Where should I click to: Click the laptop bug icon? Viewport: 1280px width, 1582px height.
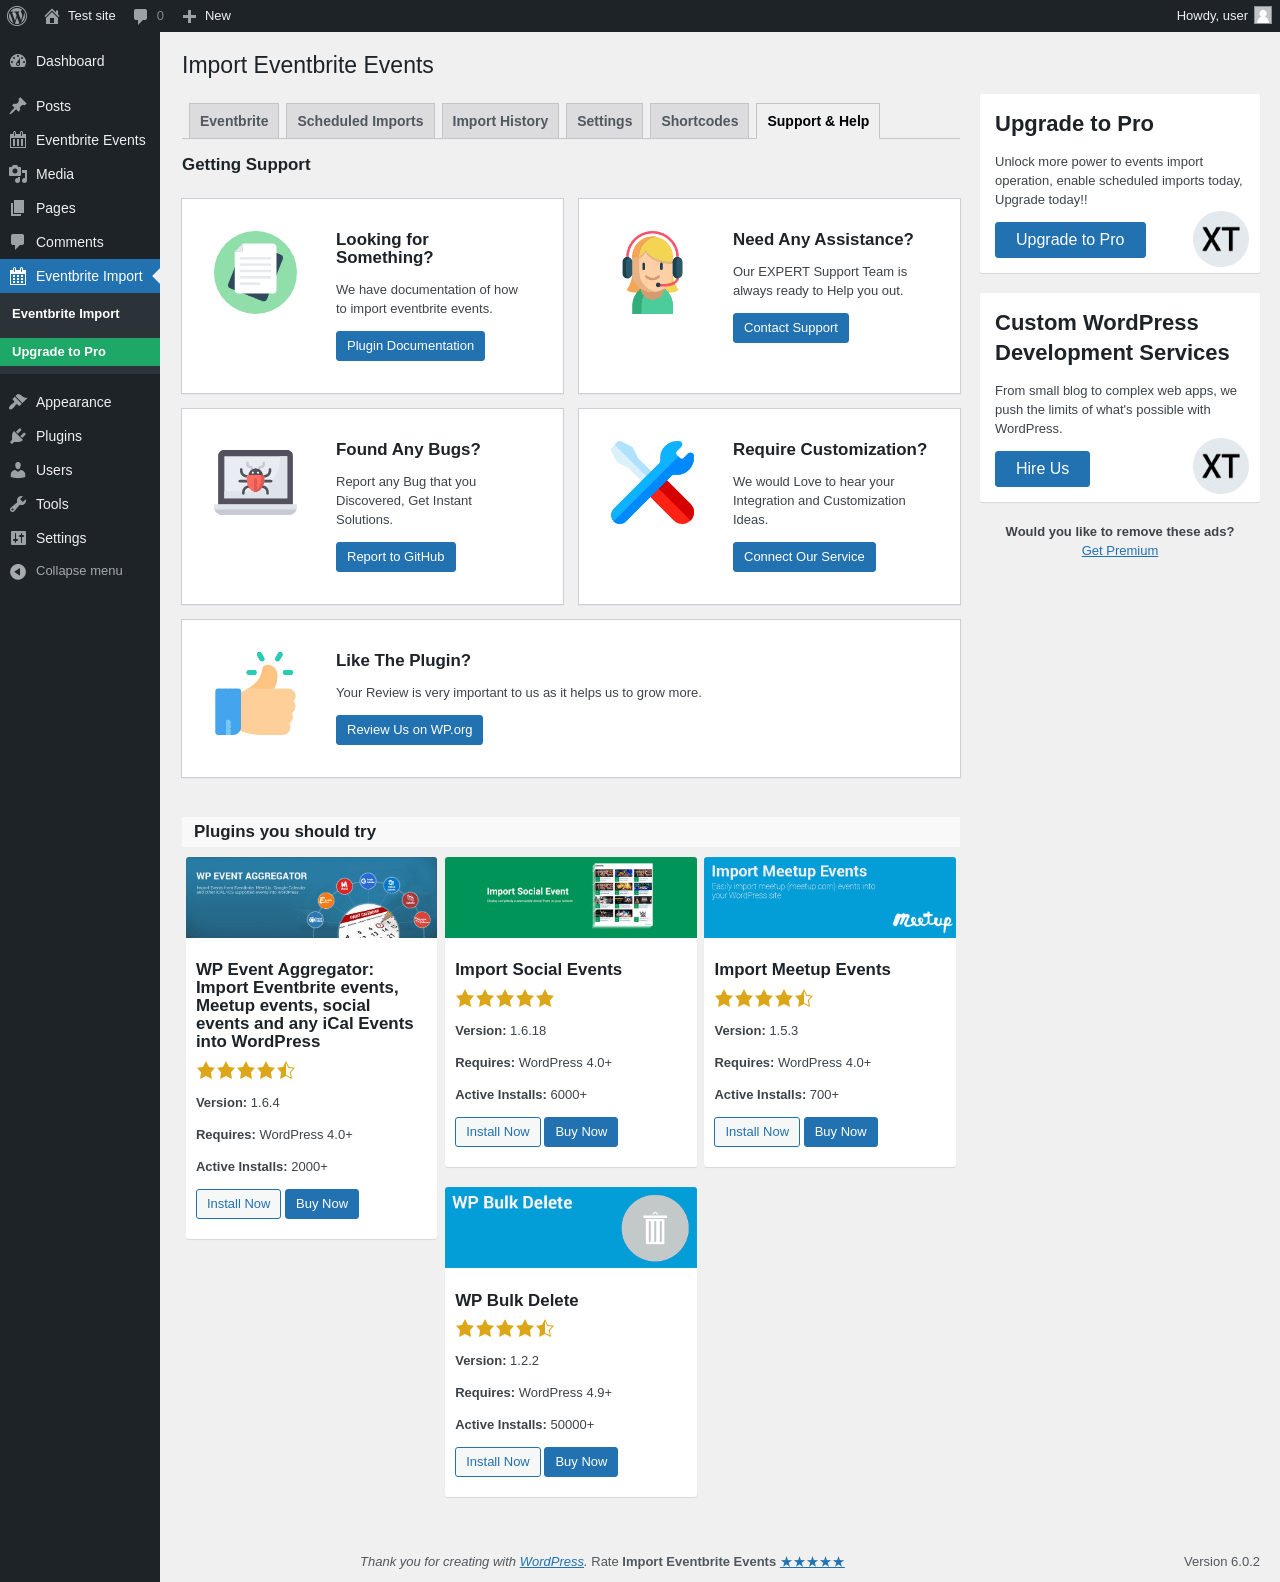click(256, 482)
